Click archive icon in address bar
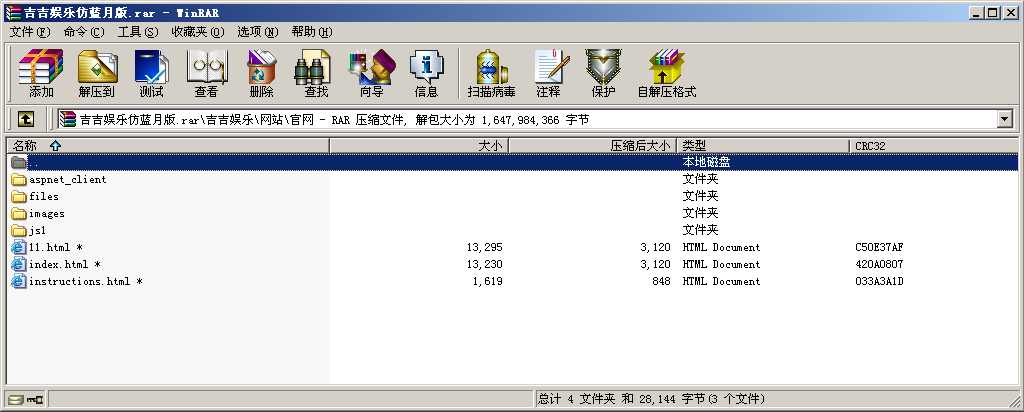 67,119
